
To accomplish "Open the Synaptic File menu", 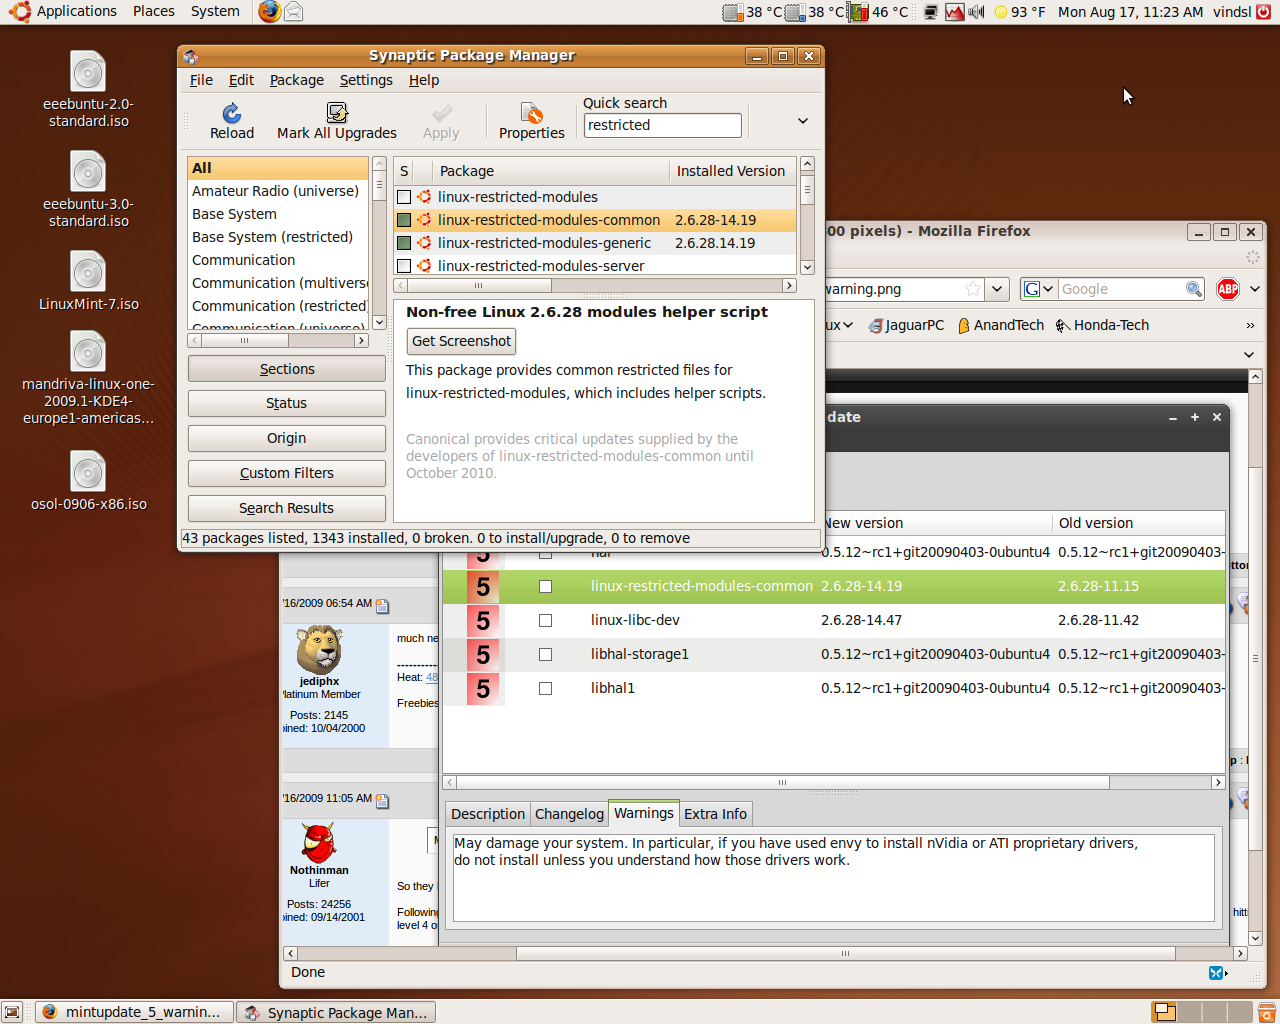I will pyautogui.click(x=201, y=80).
